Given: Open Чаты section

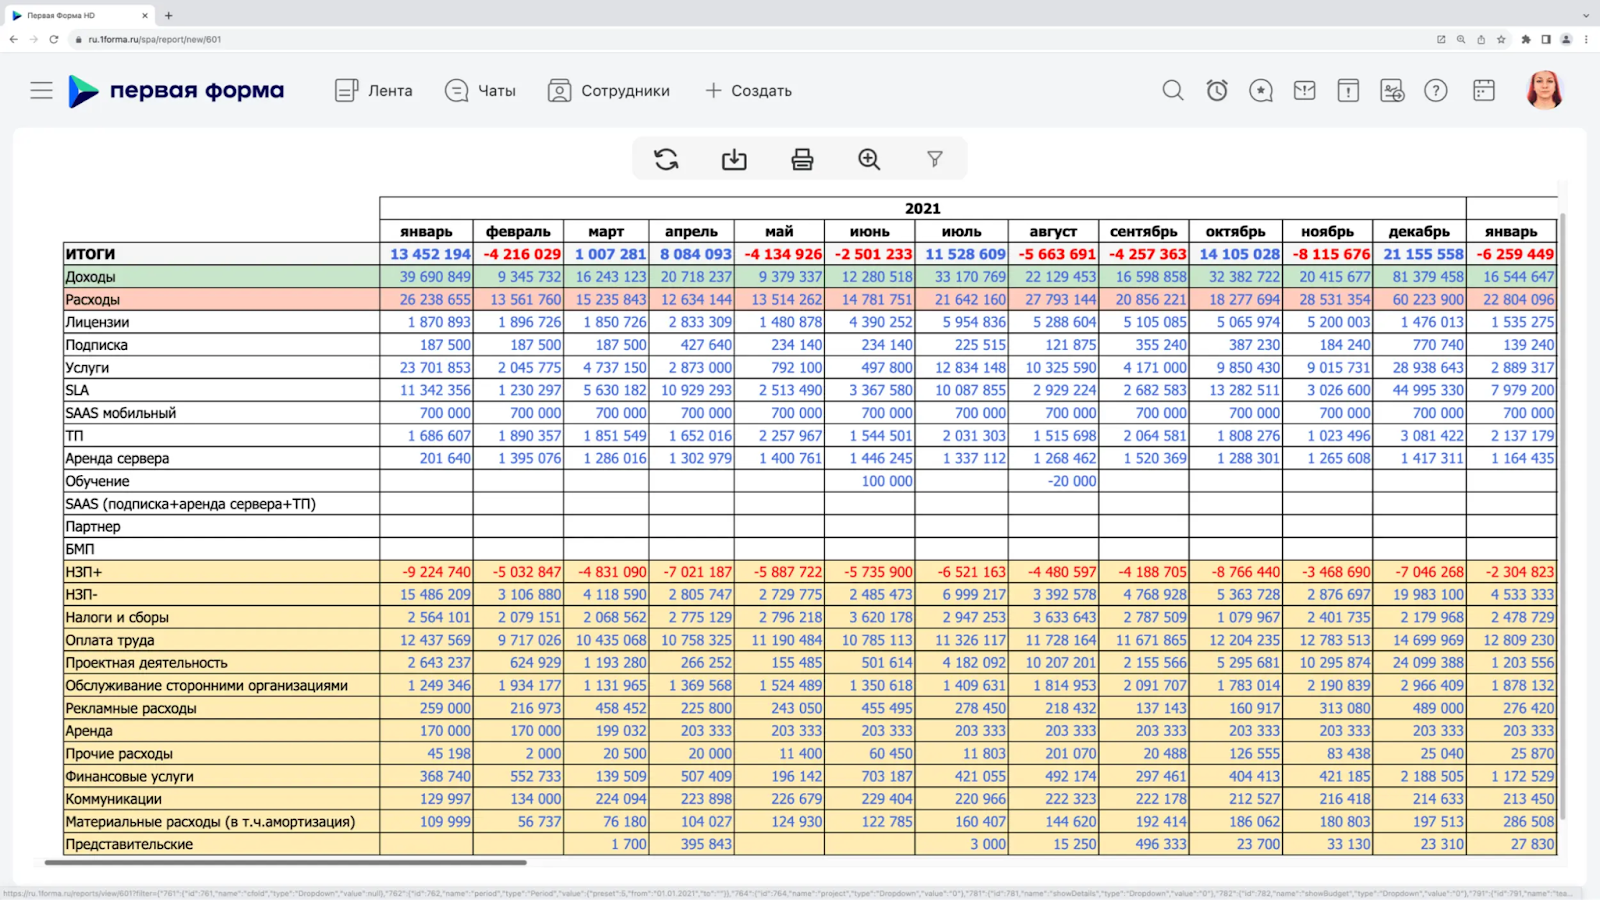Looking at the screenshot, I should [x=480, y=91].
